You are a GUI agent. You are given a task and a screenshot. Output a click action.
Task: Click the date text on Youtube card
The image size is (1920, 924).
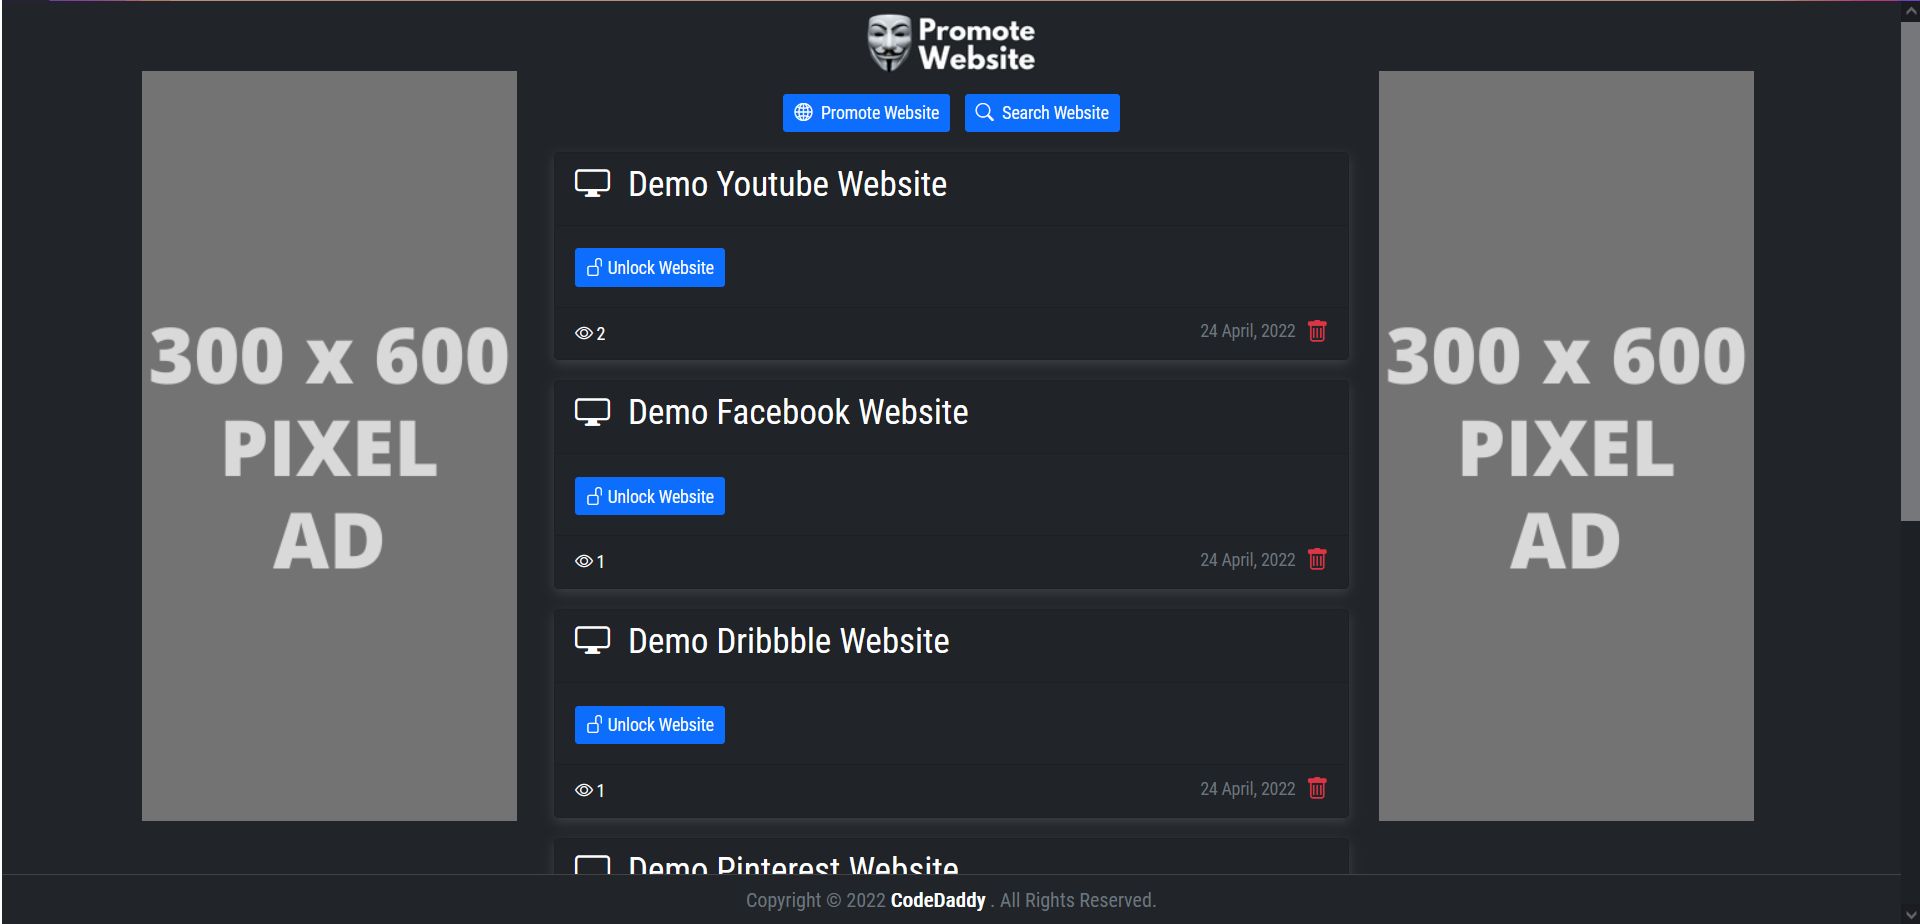pos(1247,331)
